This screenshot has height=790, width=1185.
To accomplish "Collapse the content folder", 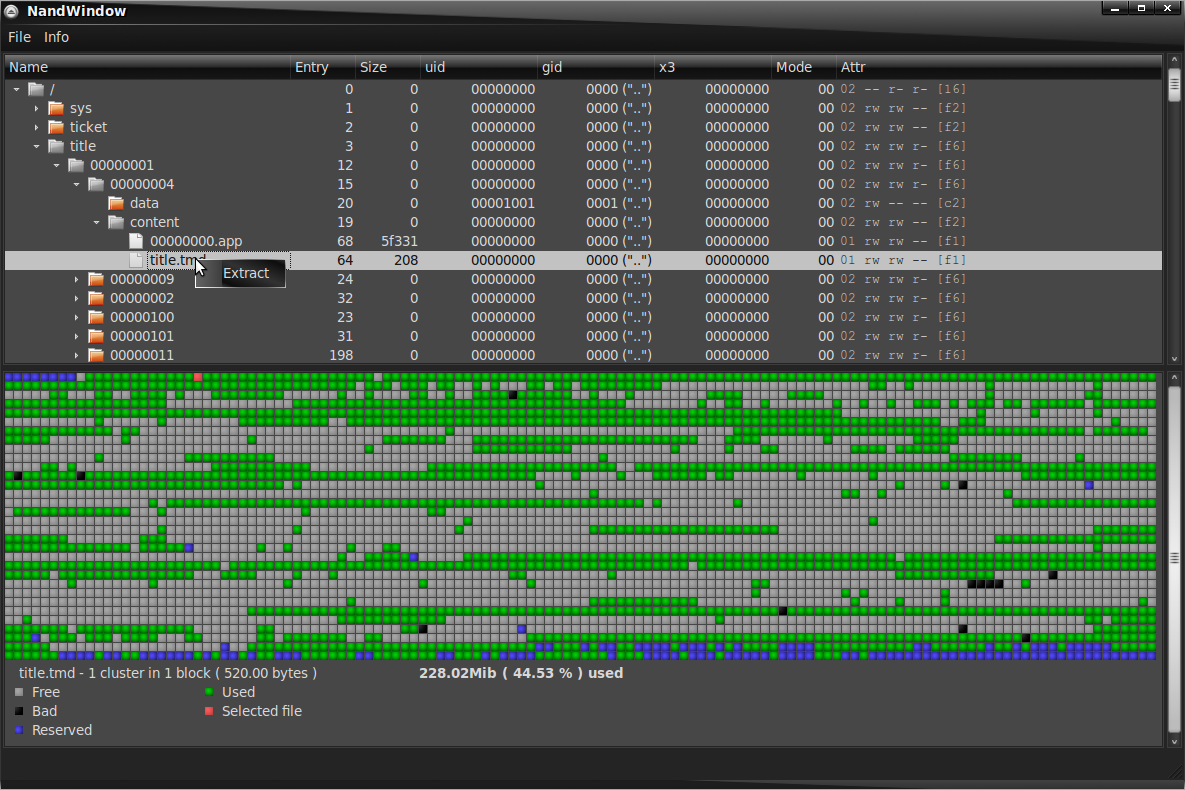I will point(97,222).
